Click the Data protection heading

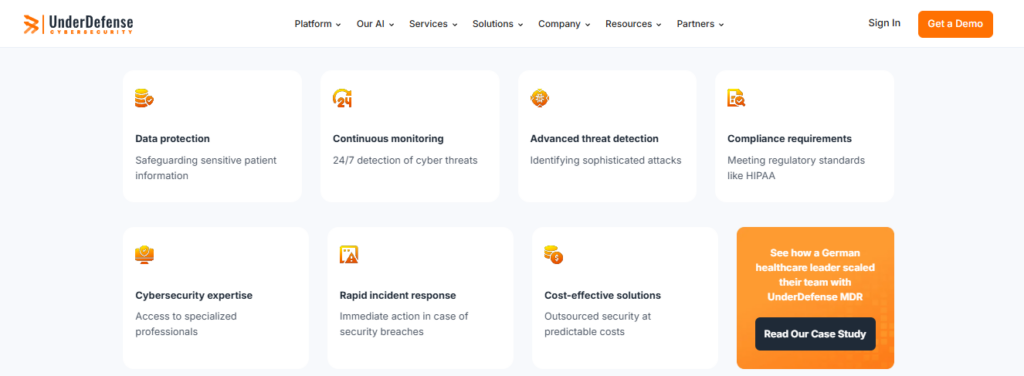point(172,139)
